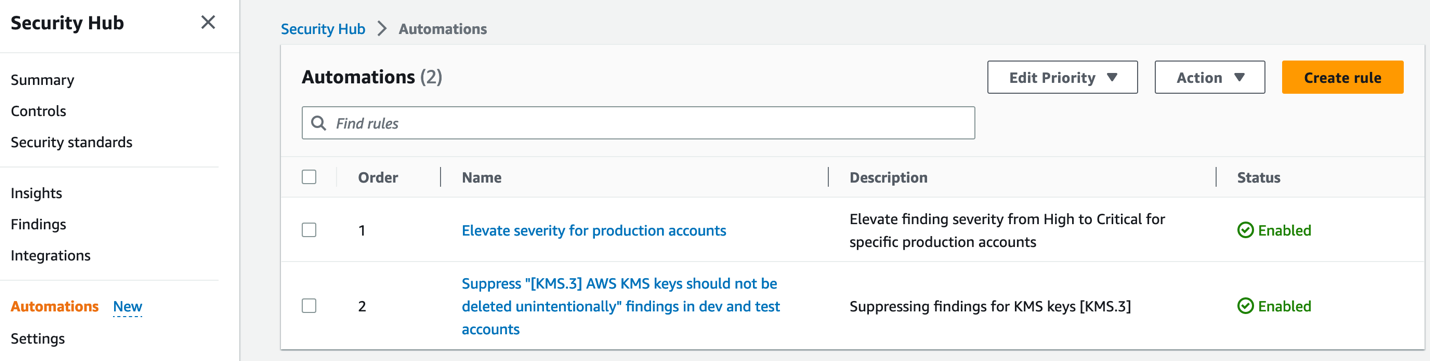
Task: Check the box for Suppress KMS.3 rule
Action: (309, 306)
